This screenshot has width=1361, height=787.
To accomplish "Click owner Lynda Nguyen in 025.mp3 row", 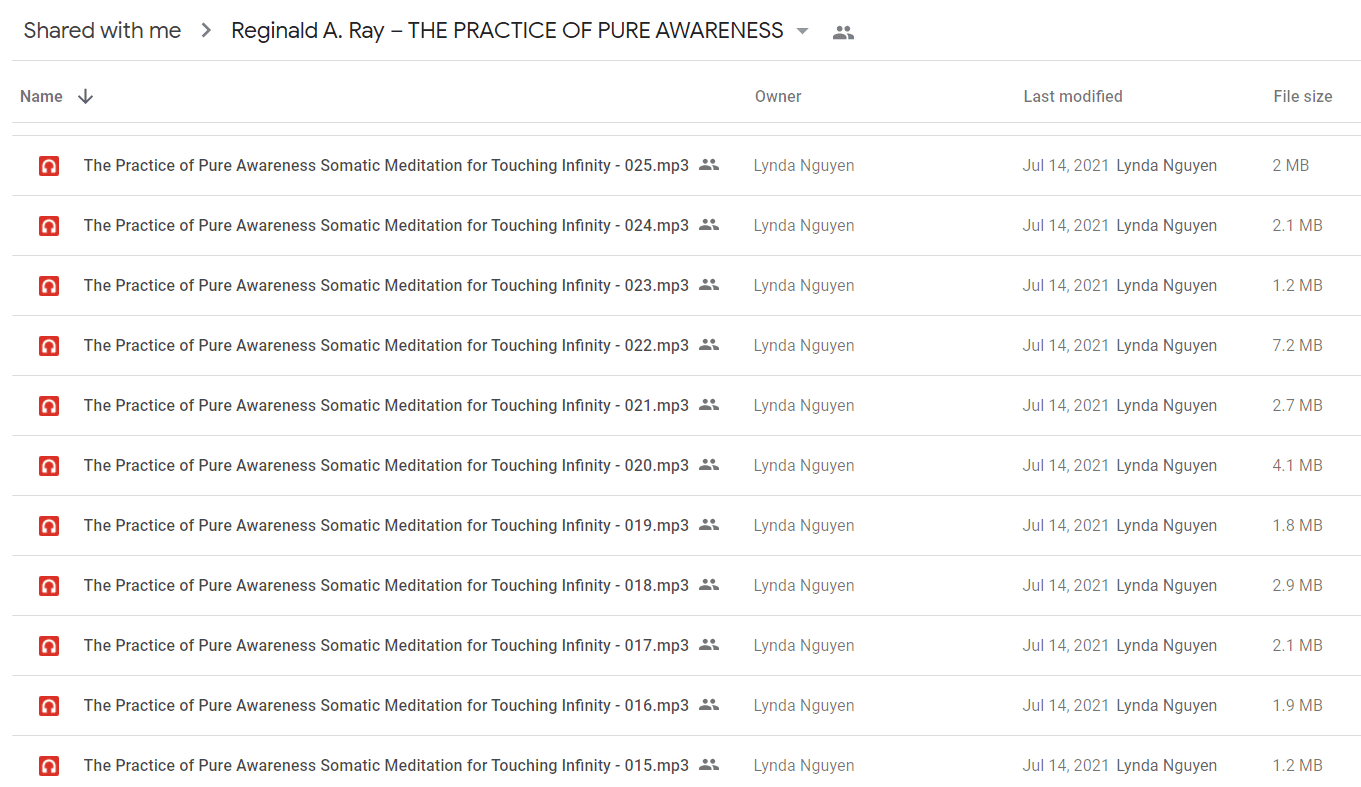I will [x=804, y=166].
